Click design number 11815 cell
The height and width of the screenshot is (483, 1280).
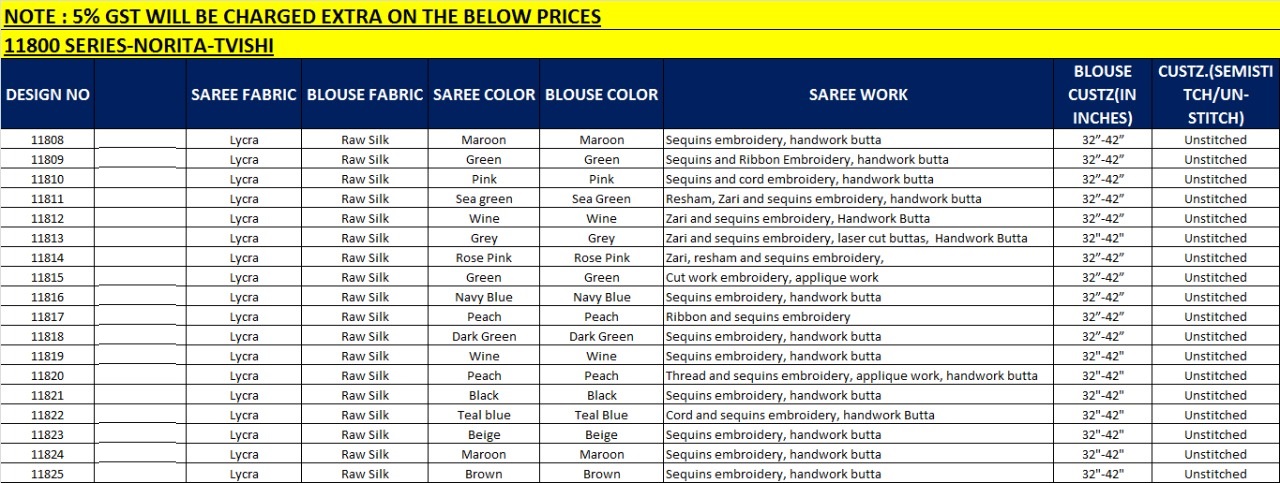pyautogui.click(x=48, y=277)
